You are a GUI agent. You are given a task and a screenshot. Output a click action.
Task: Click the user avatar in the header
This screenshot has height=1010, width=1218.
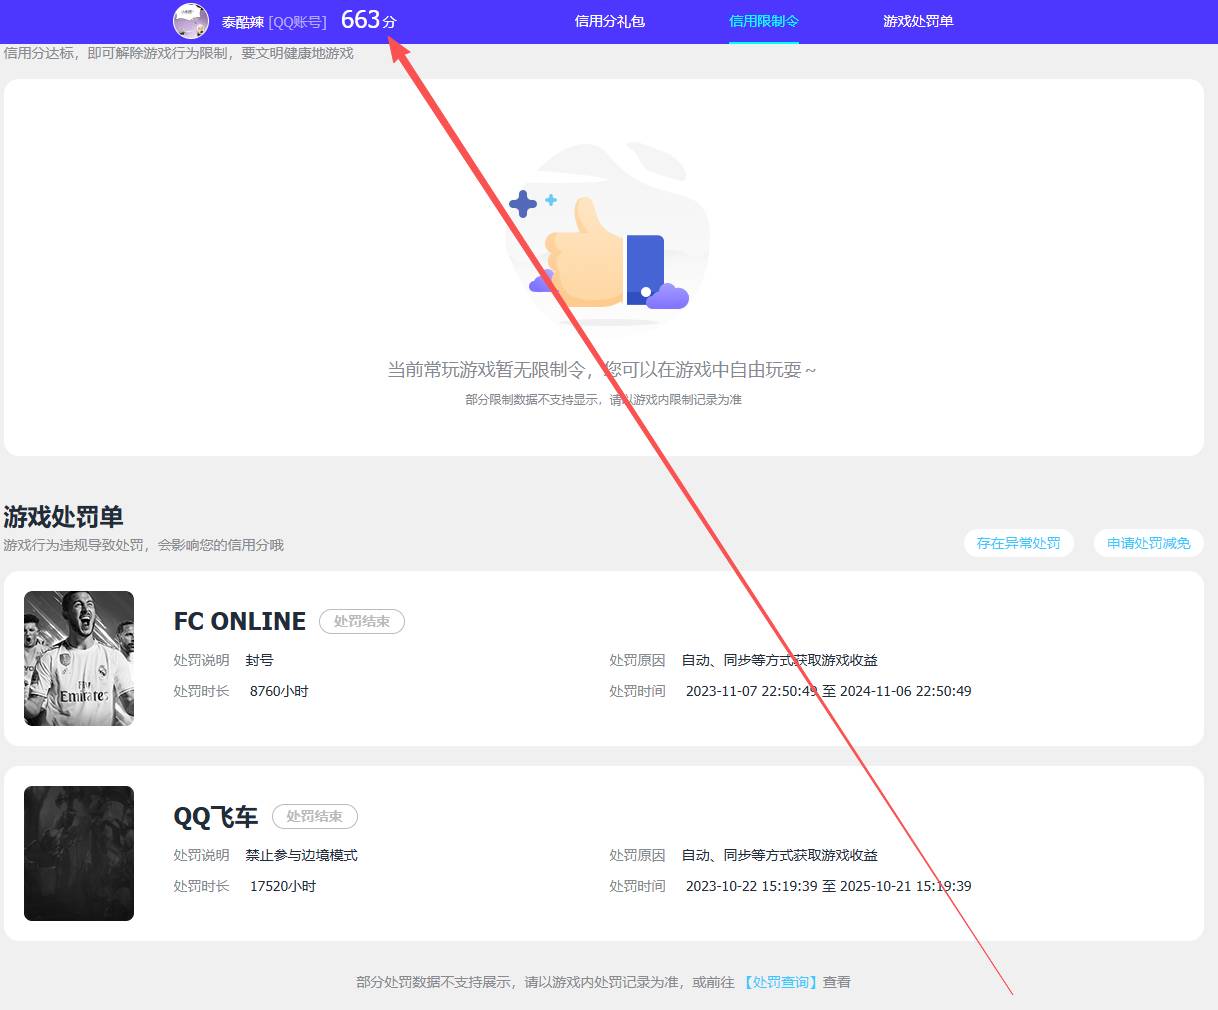click(191, 21)
